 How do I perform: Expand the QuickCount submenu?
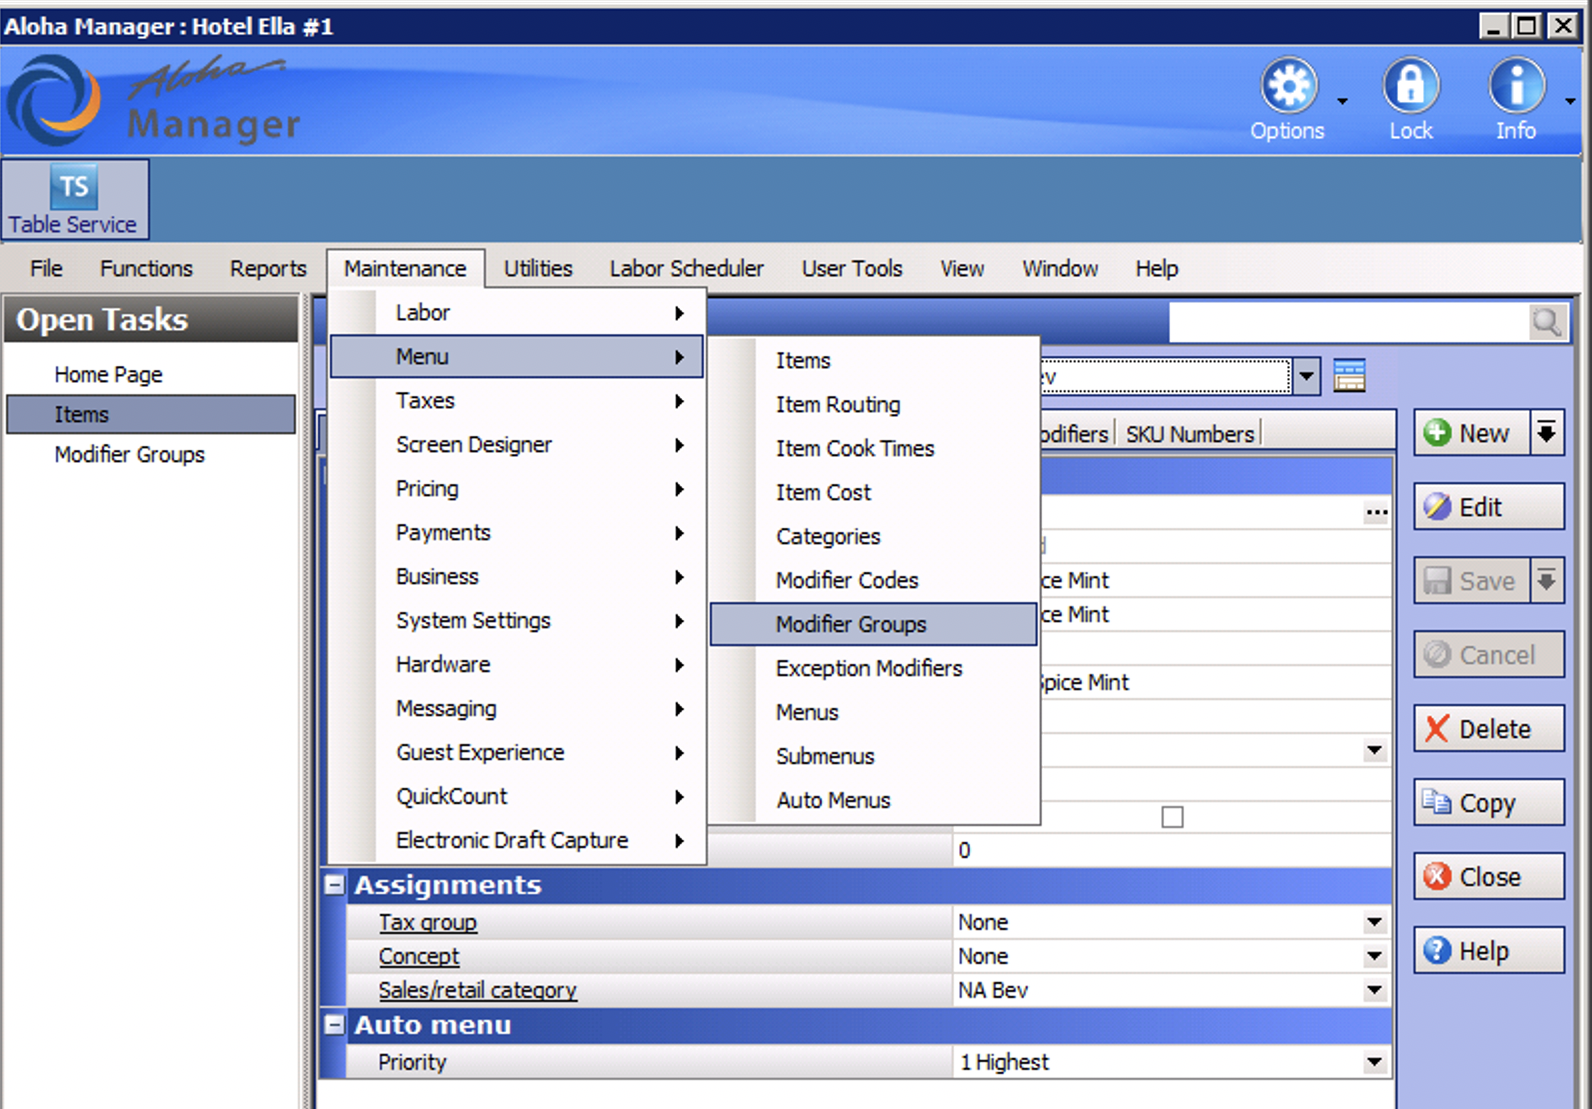coord(517,797)
